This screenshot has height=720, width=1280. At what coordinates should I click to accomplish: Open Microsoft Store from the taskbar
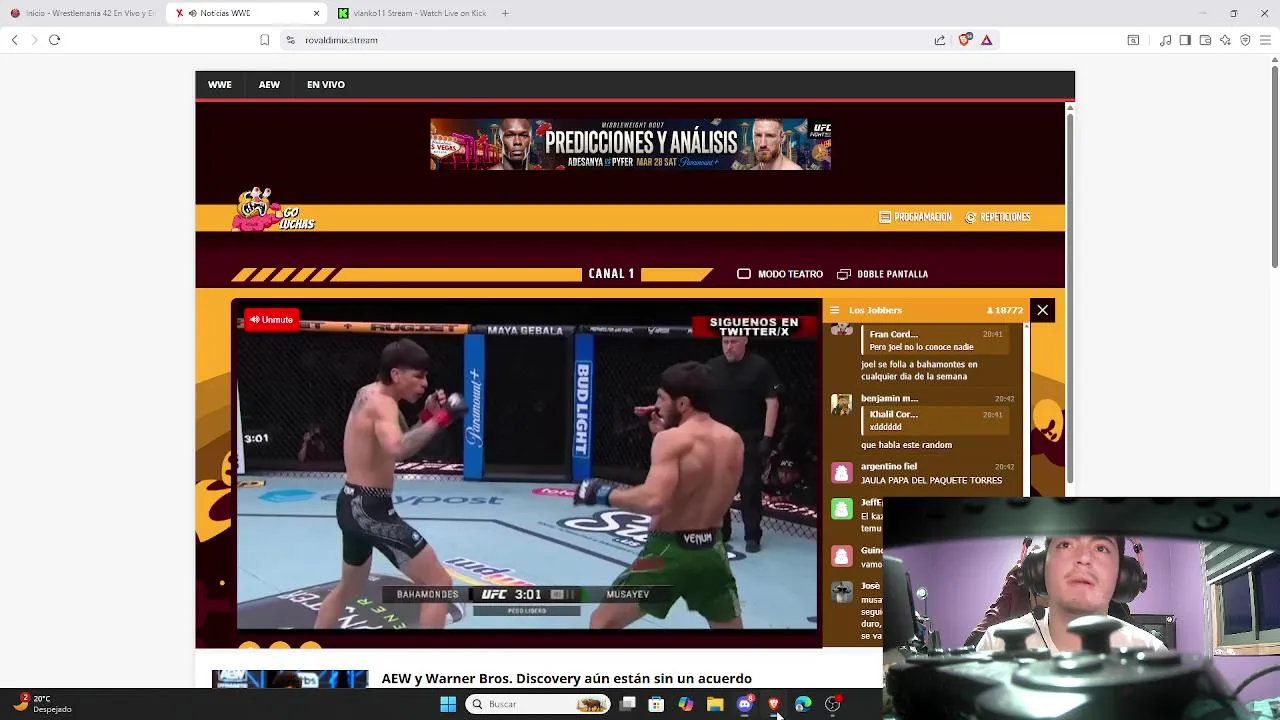point(656,704)
